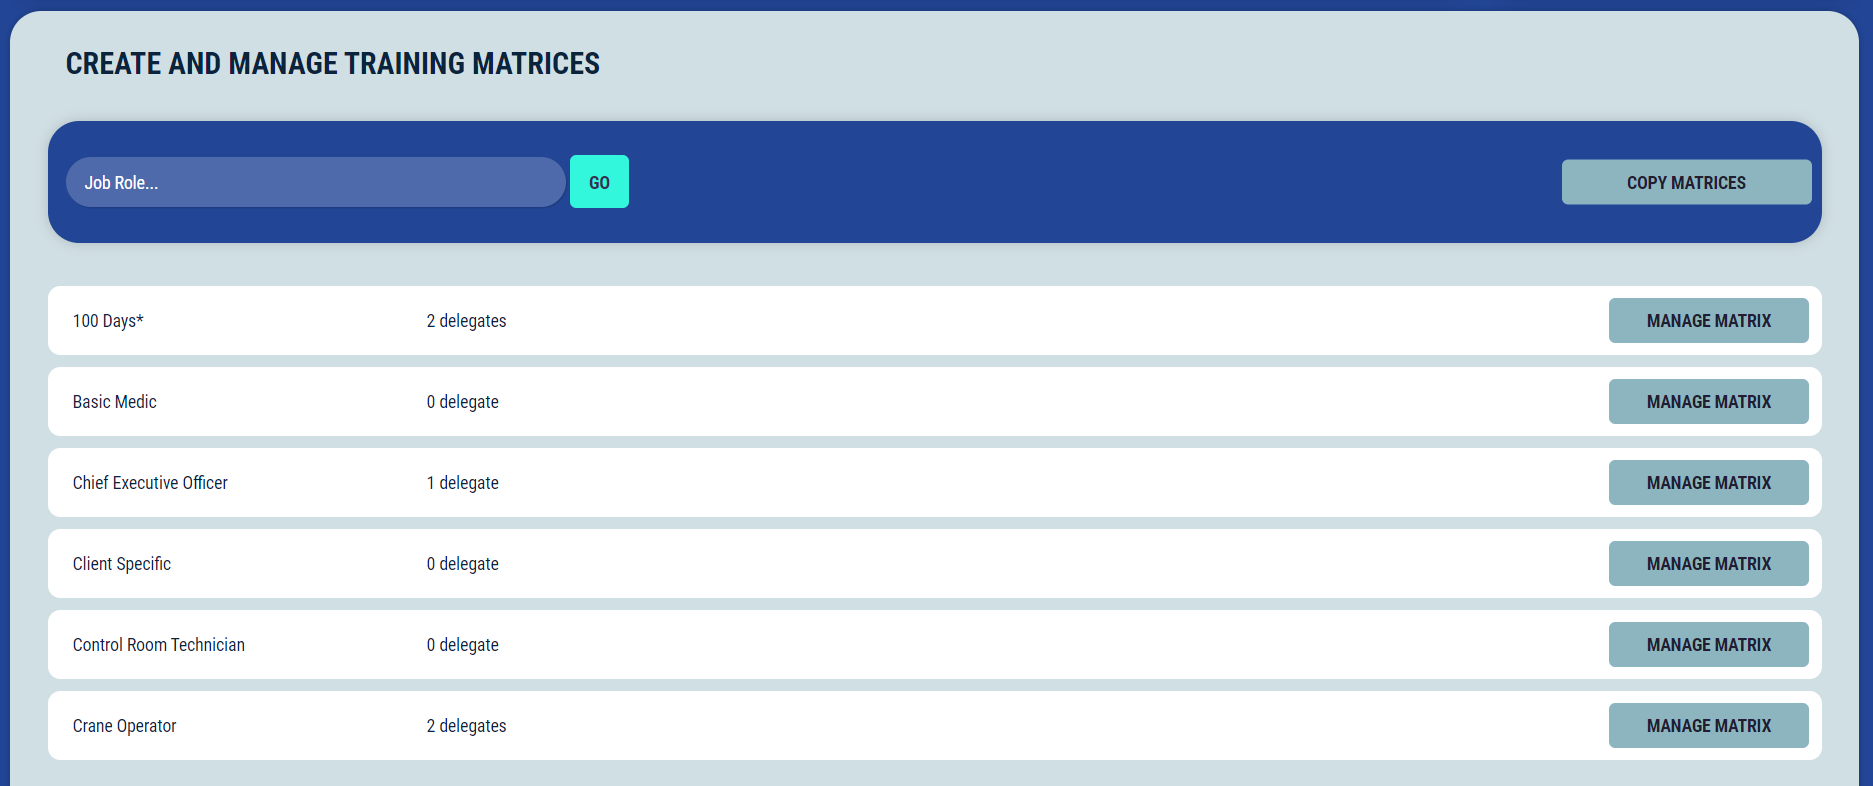Select the Basic Medic job role name

coord(115,402)
